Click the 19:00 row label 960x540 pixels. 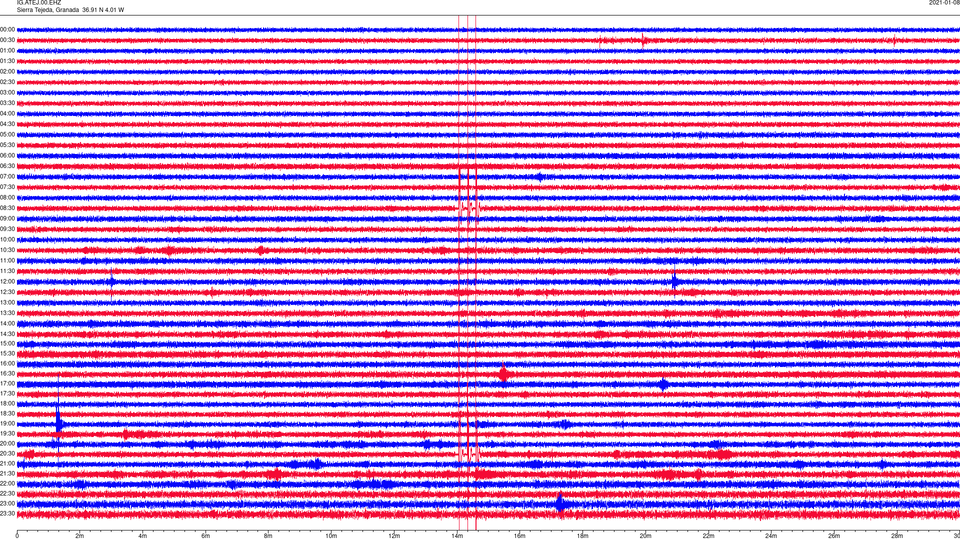7,424
